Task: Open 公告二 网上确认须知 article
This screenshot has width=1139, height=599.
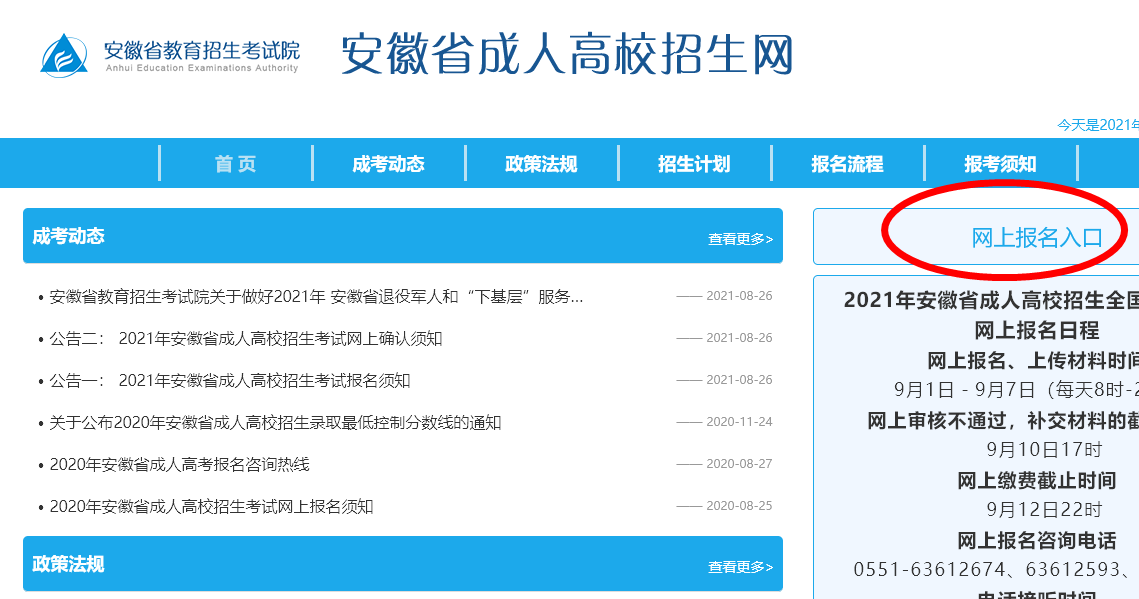Action: click(x=246, y=339)
